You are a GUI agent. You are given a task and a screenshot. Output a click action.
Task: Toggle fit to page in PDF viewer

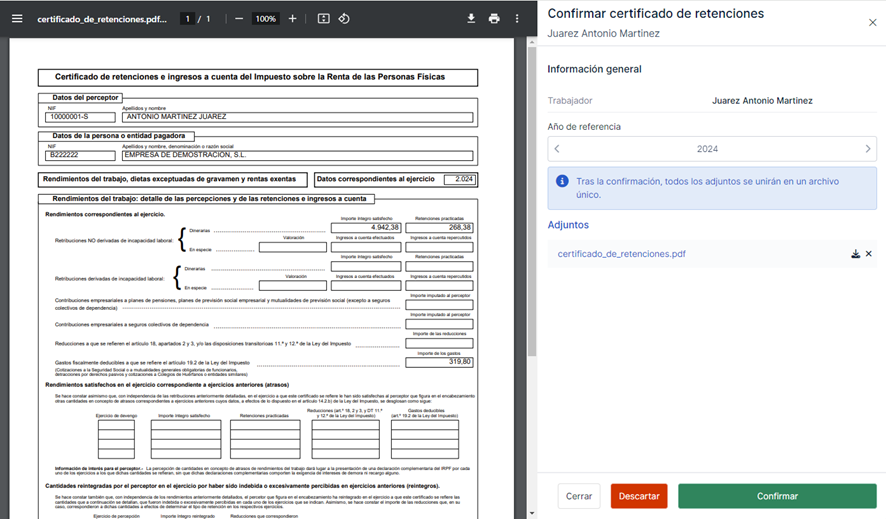[x=323, y=19]
